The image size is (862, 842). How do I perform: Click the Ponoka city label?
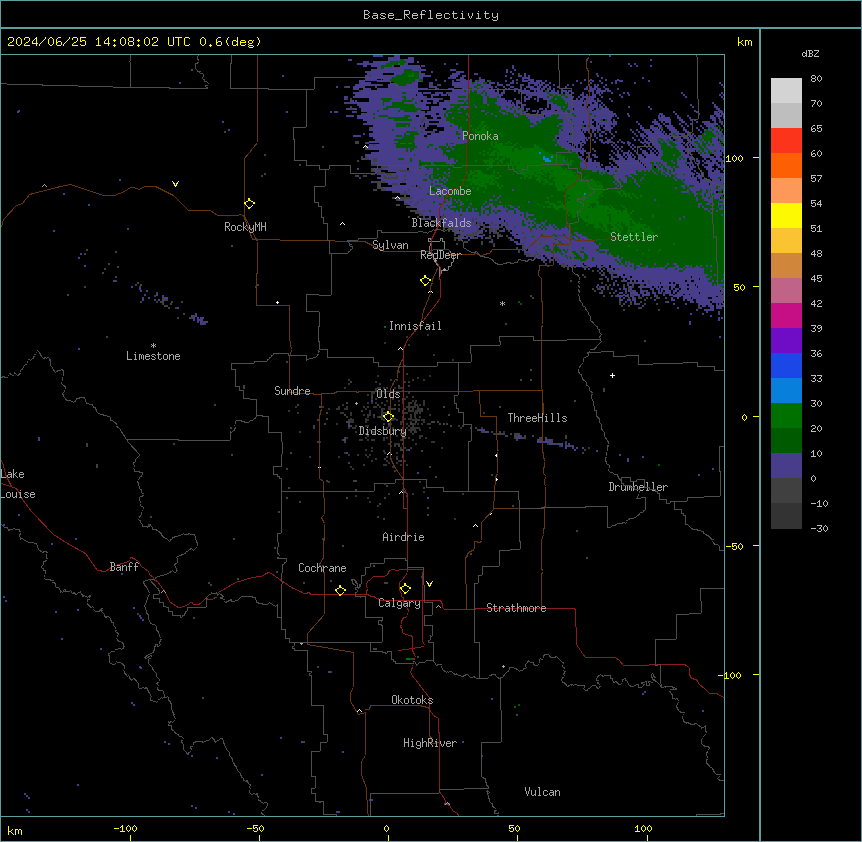click(x=480, y=136)
